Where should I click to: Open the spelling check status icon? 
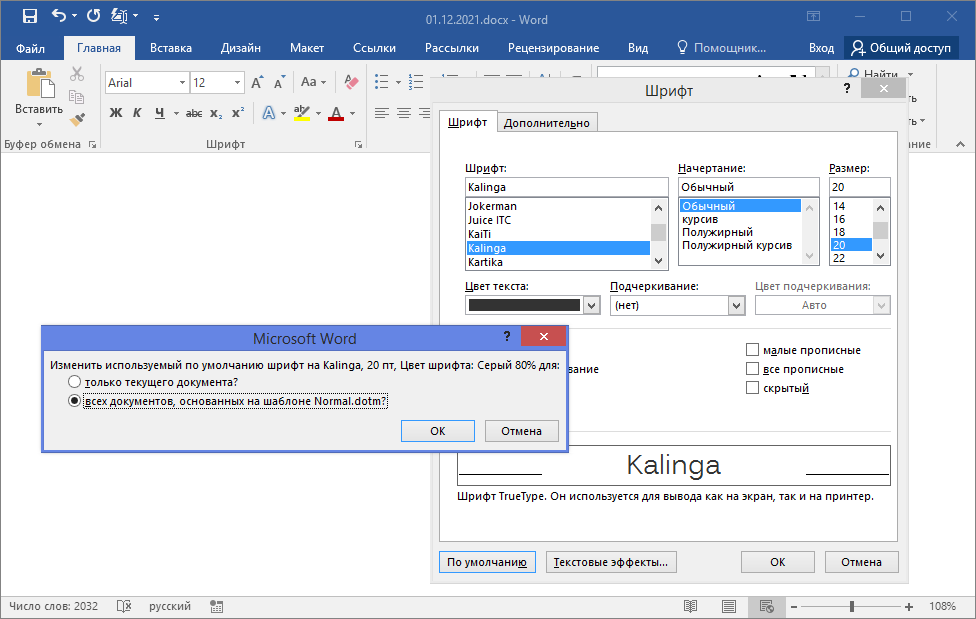[x=124, y=606]
